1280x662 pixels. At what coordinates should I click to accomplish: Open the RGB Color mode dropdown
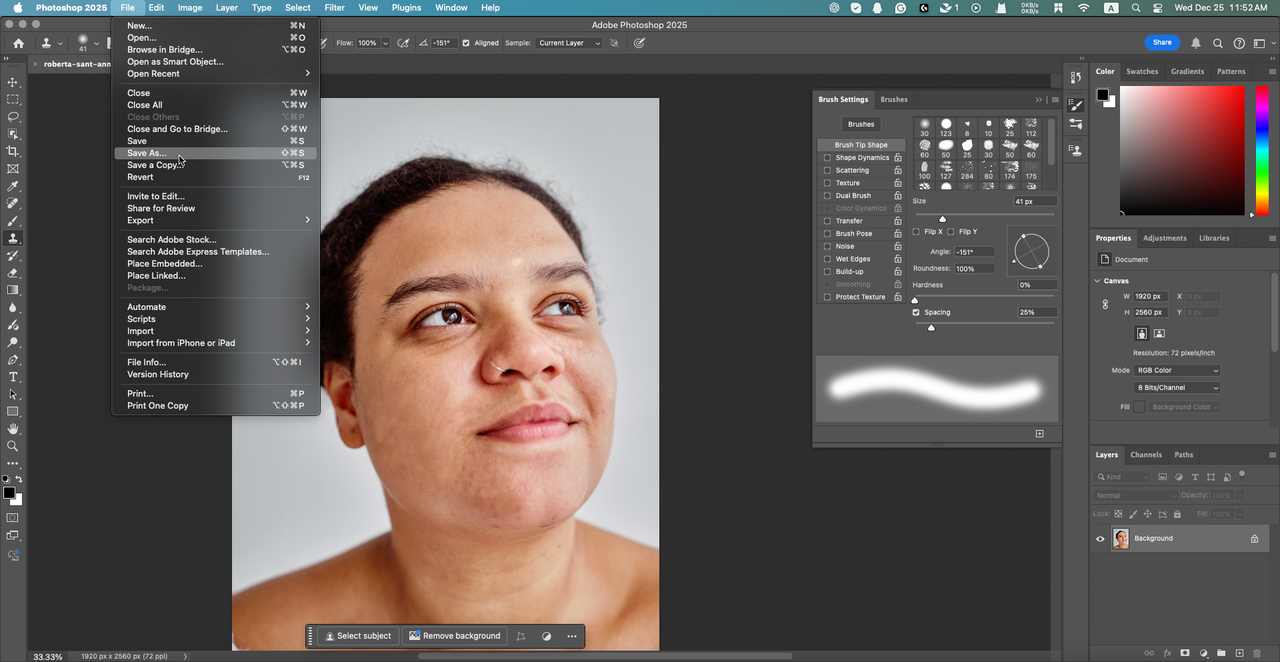point(1177,370)
